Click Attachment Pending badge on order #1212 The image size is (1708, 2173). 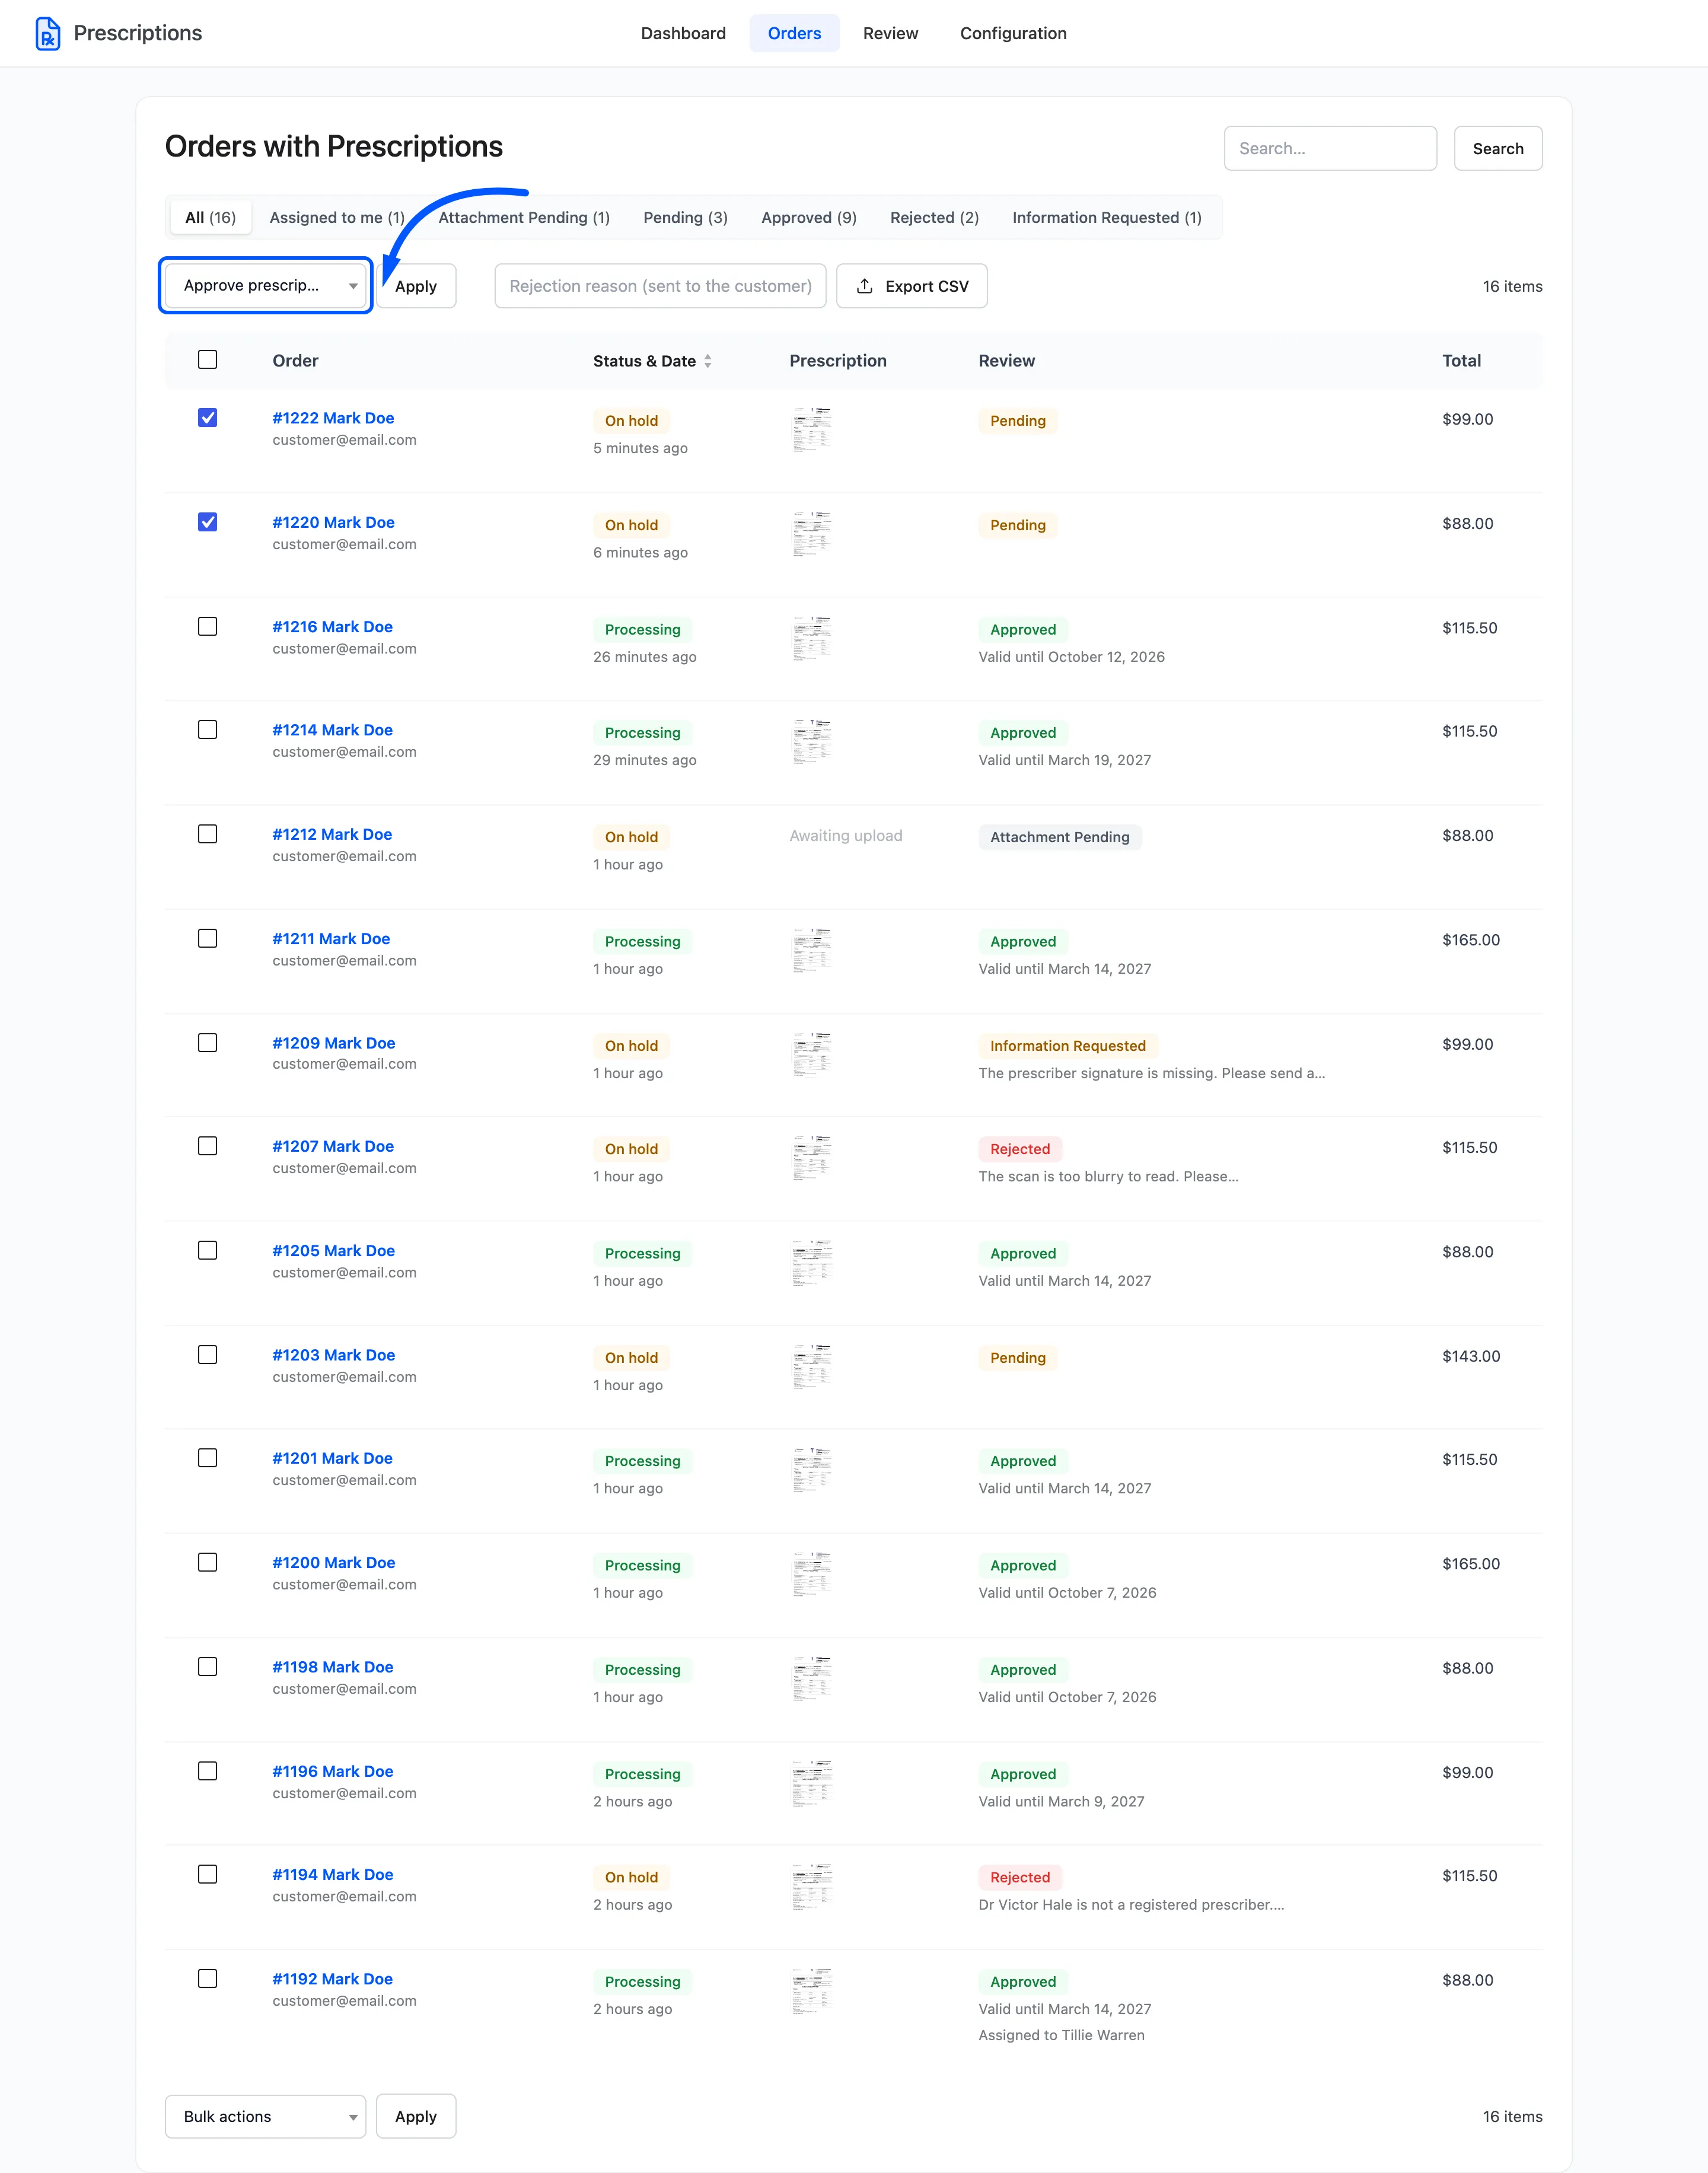[1060, 837]
